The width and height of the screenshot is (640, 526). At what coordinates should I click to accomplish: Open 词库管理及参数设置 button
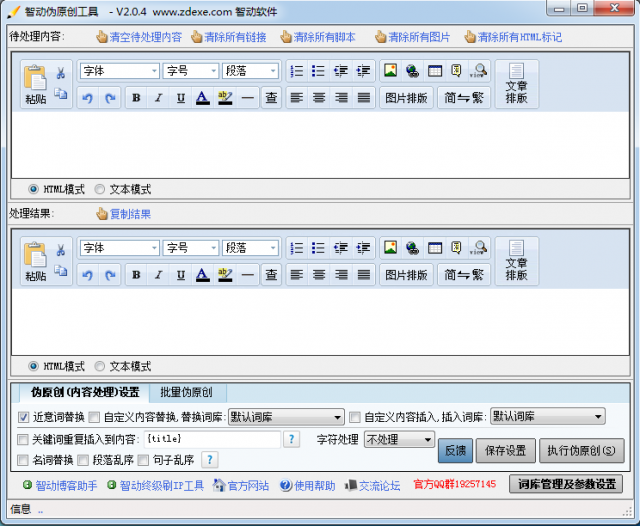(567, 484)
